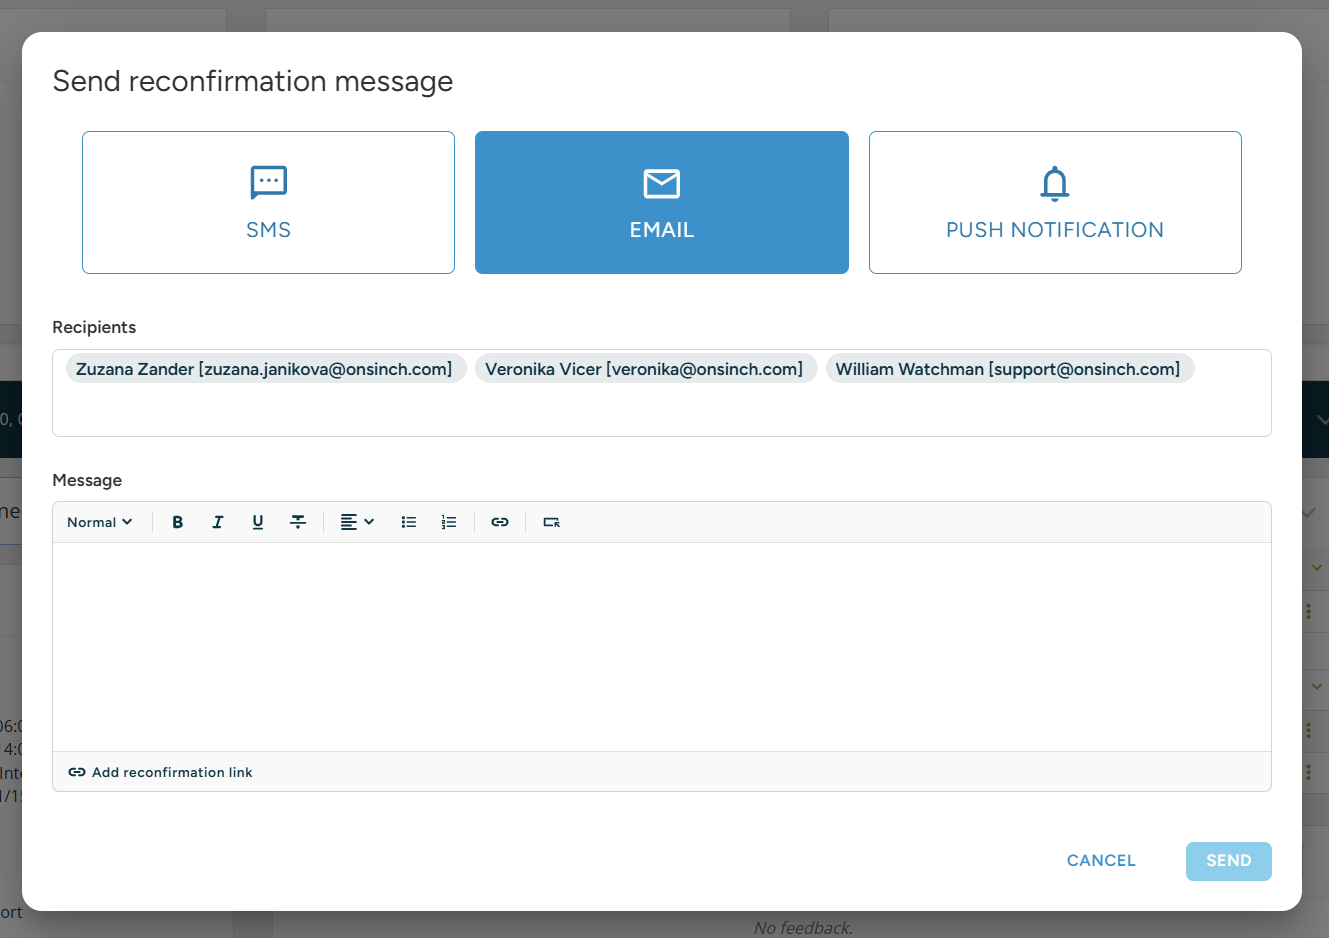Insert a numbered list
The image size is (1329, 938).
[x=449, y=522]
